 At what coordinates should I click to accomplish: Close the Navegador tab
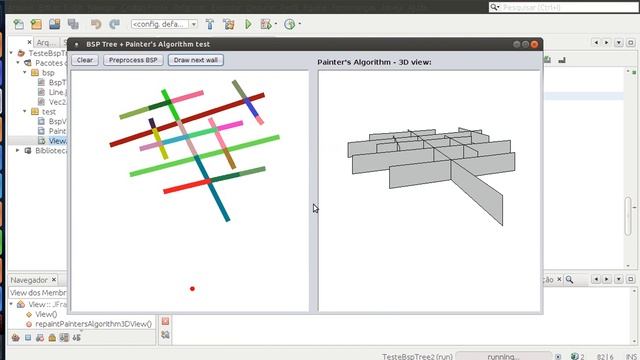click(54, 280)
